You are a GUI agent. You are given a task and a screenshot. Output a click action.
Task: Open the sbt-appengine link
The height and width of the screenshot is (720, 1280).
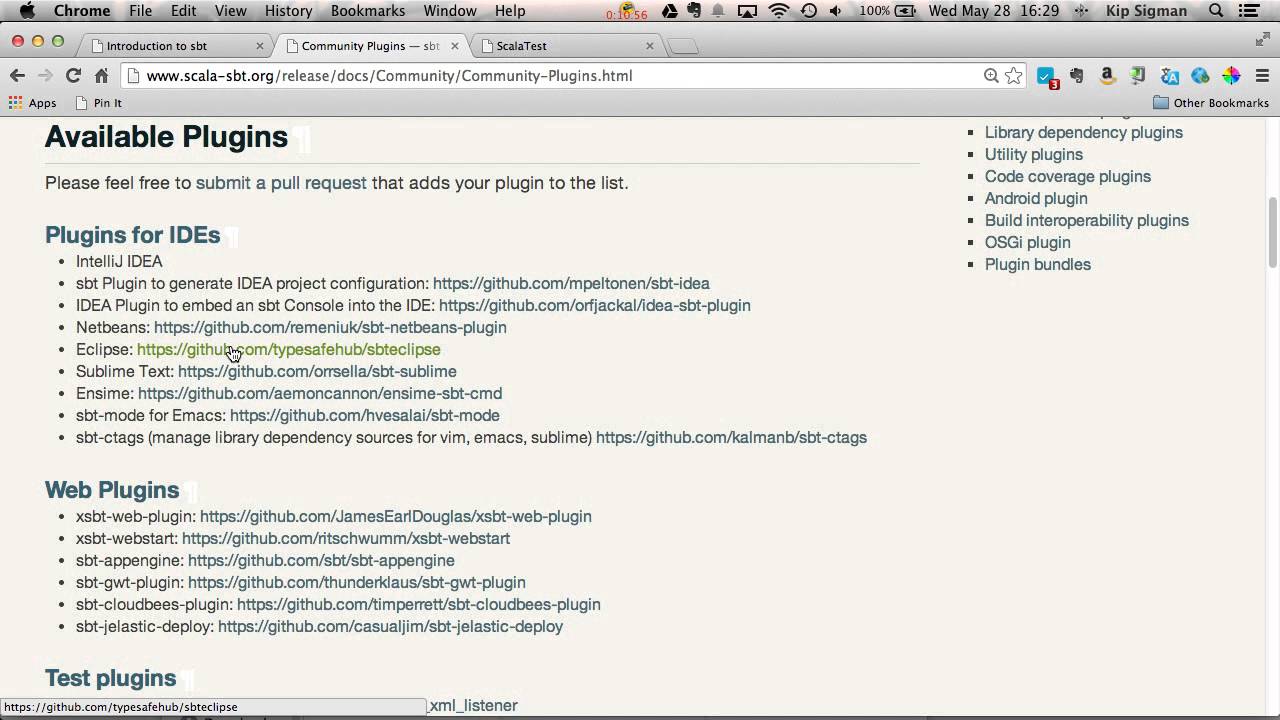(321, 561)
